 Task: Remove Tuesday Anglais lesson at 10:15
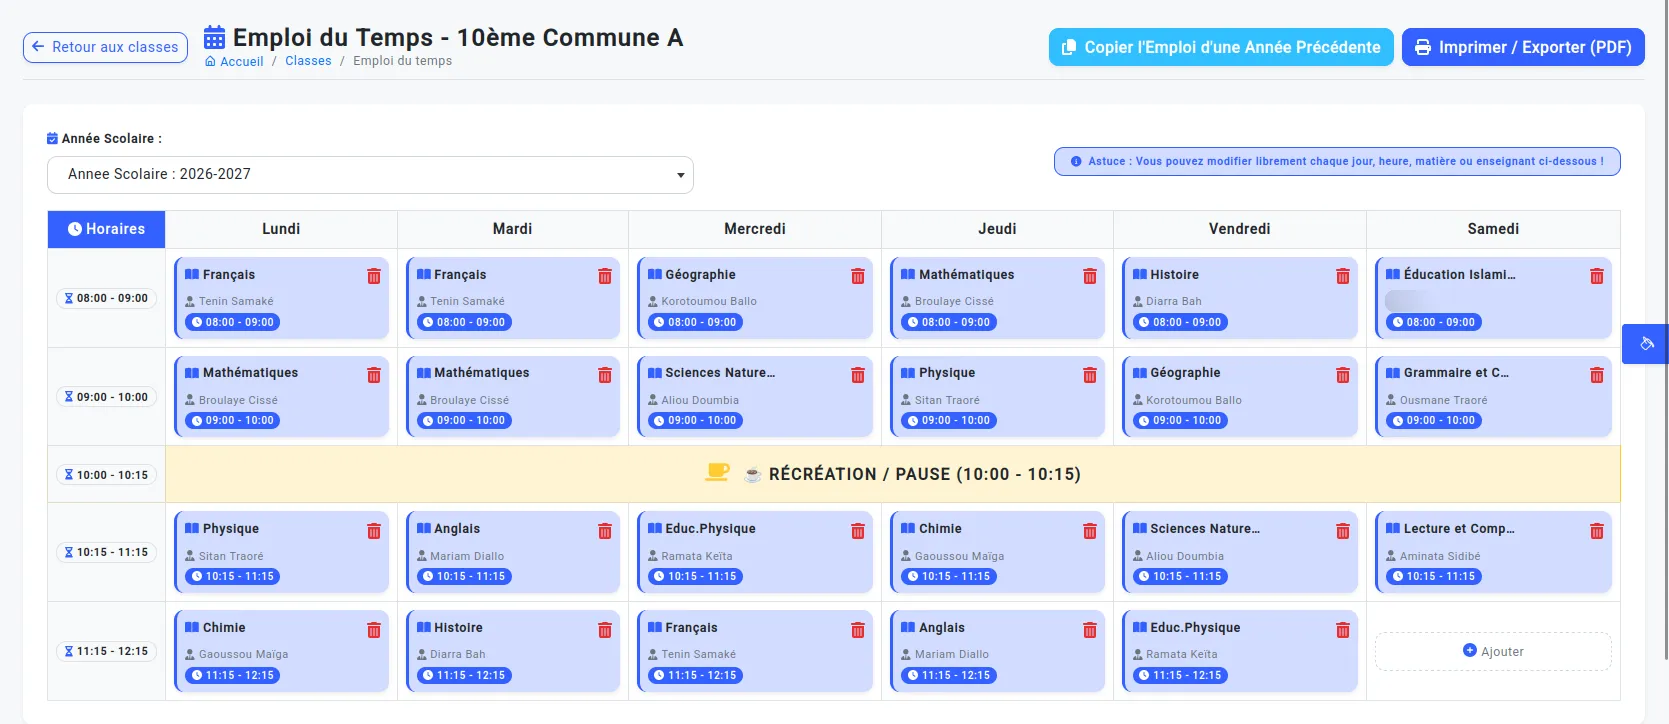[605, 531]
